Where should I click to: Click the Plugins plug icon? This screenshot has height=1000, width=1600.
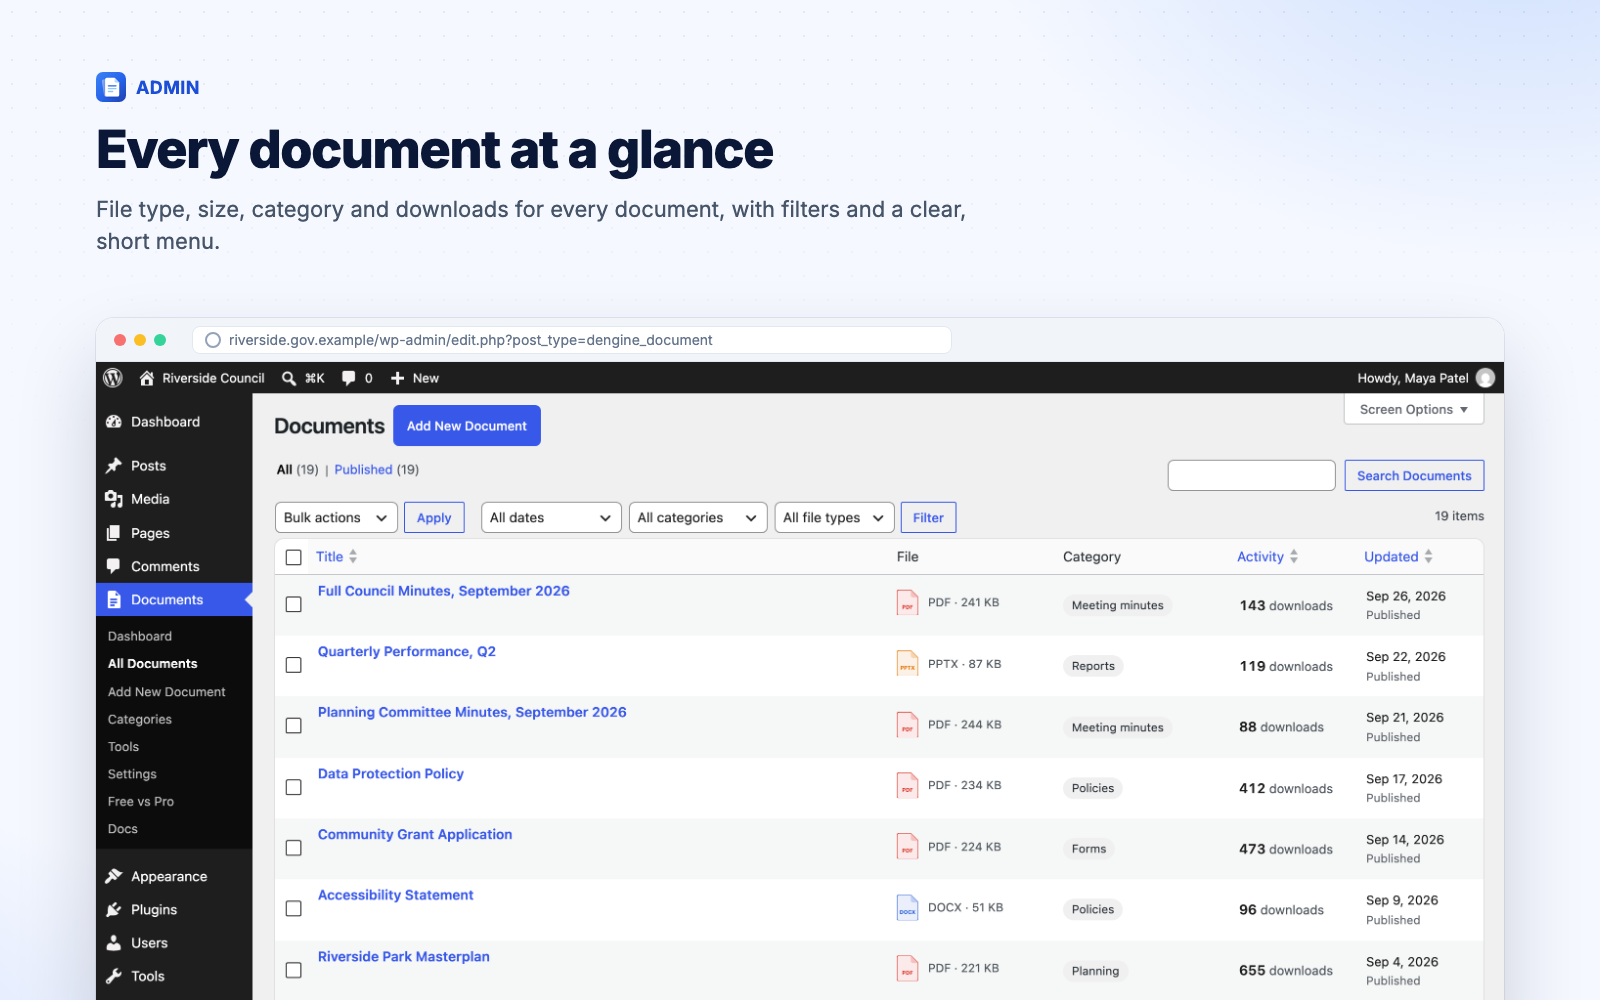point(114,910)
